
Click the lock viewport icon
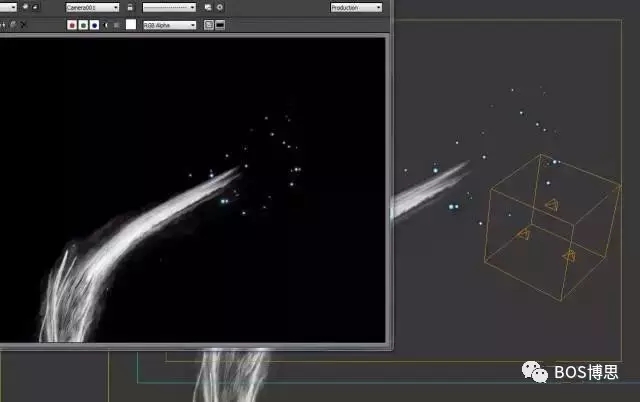click(x=130, y=7)
